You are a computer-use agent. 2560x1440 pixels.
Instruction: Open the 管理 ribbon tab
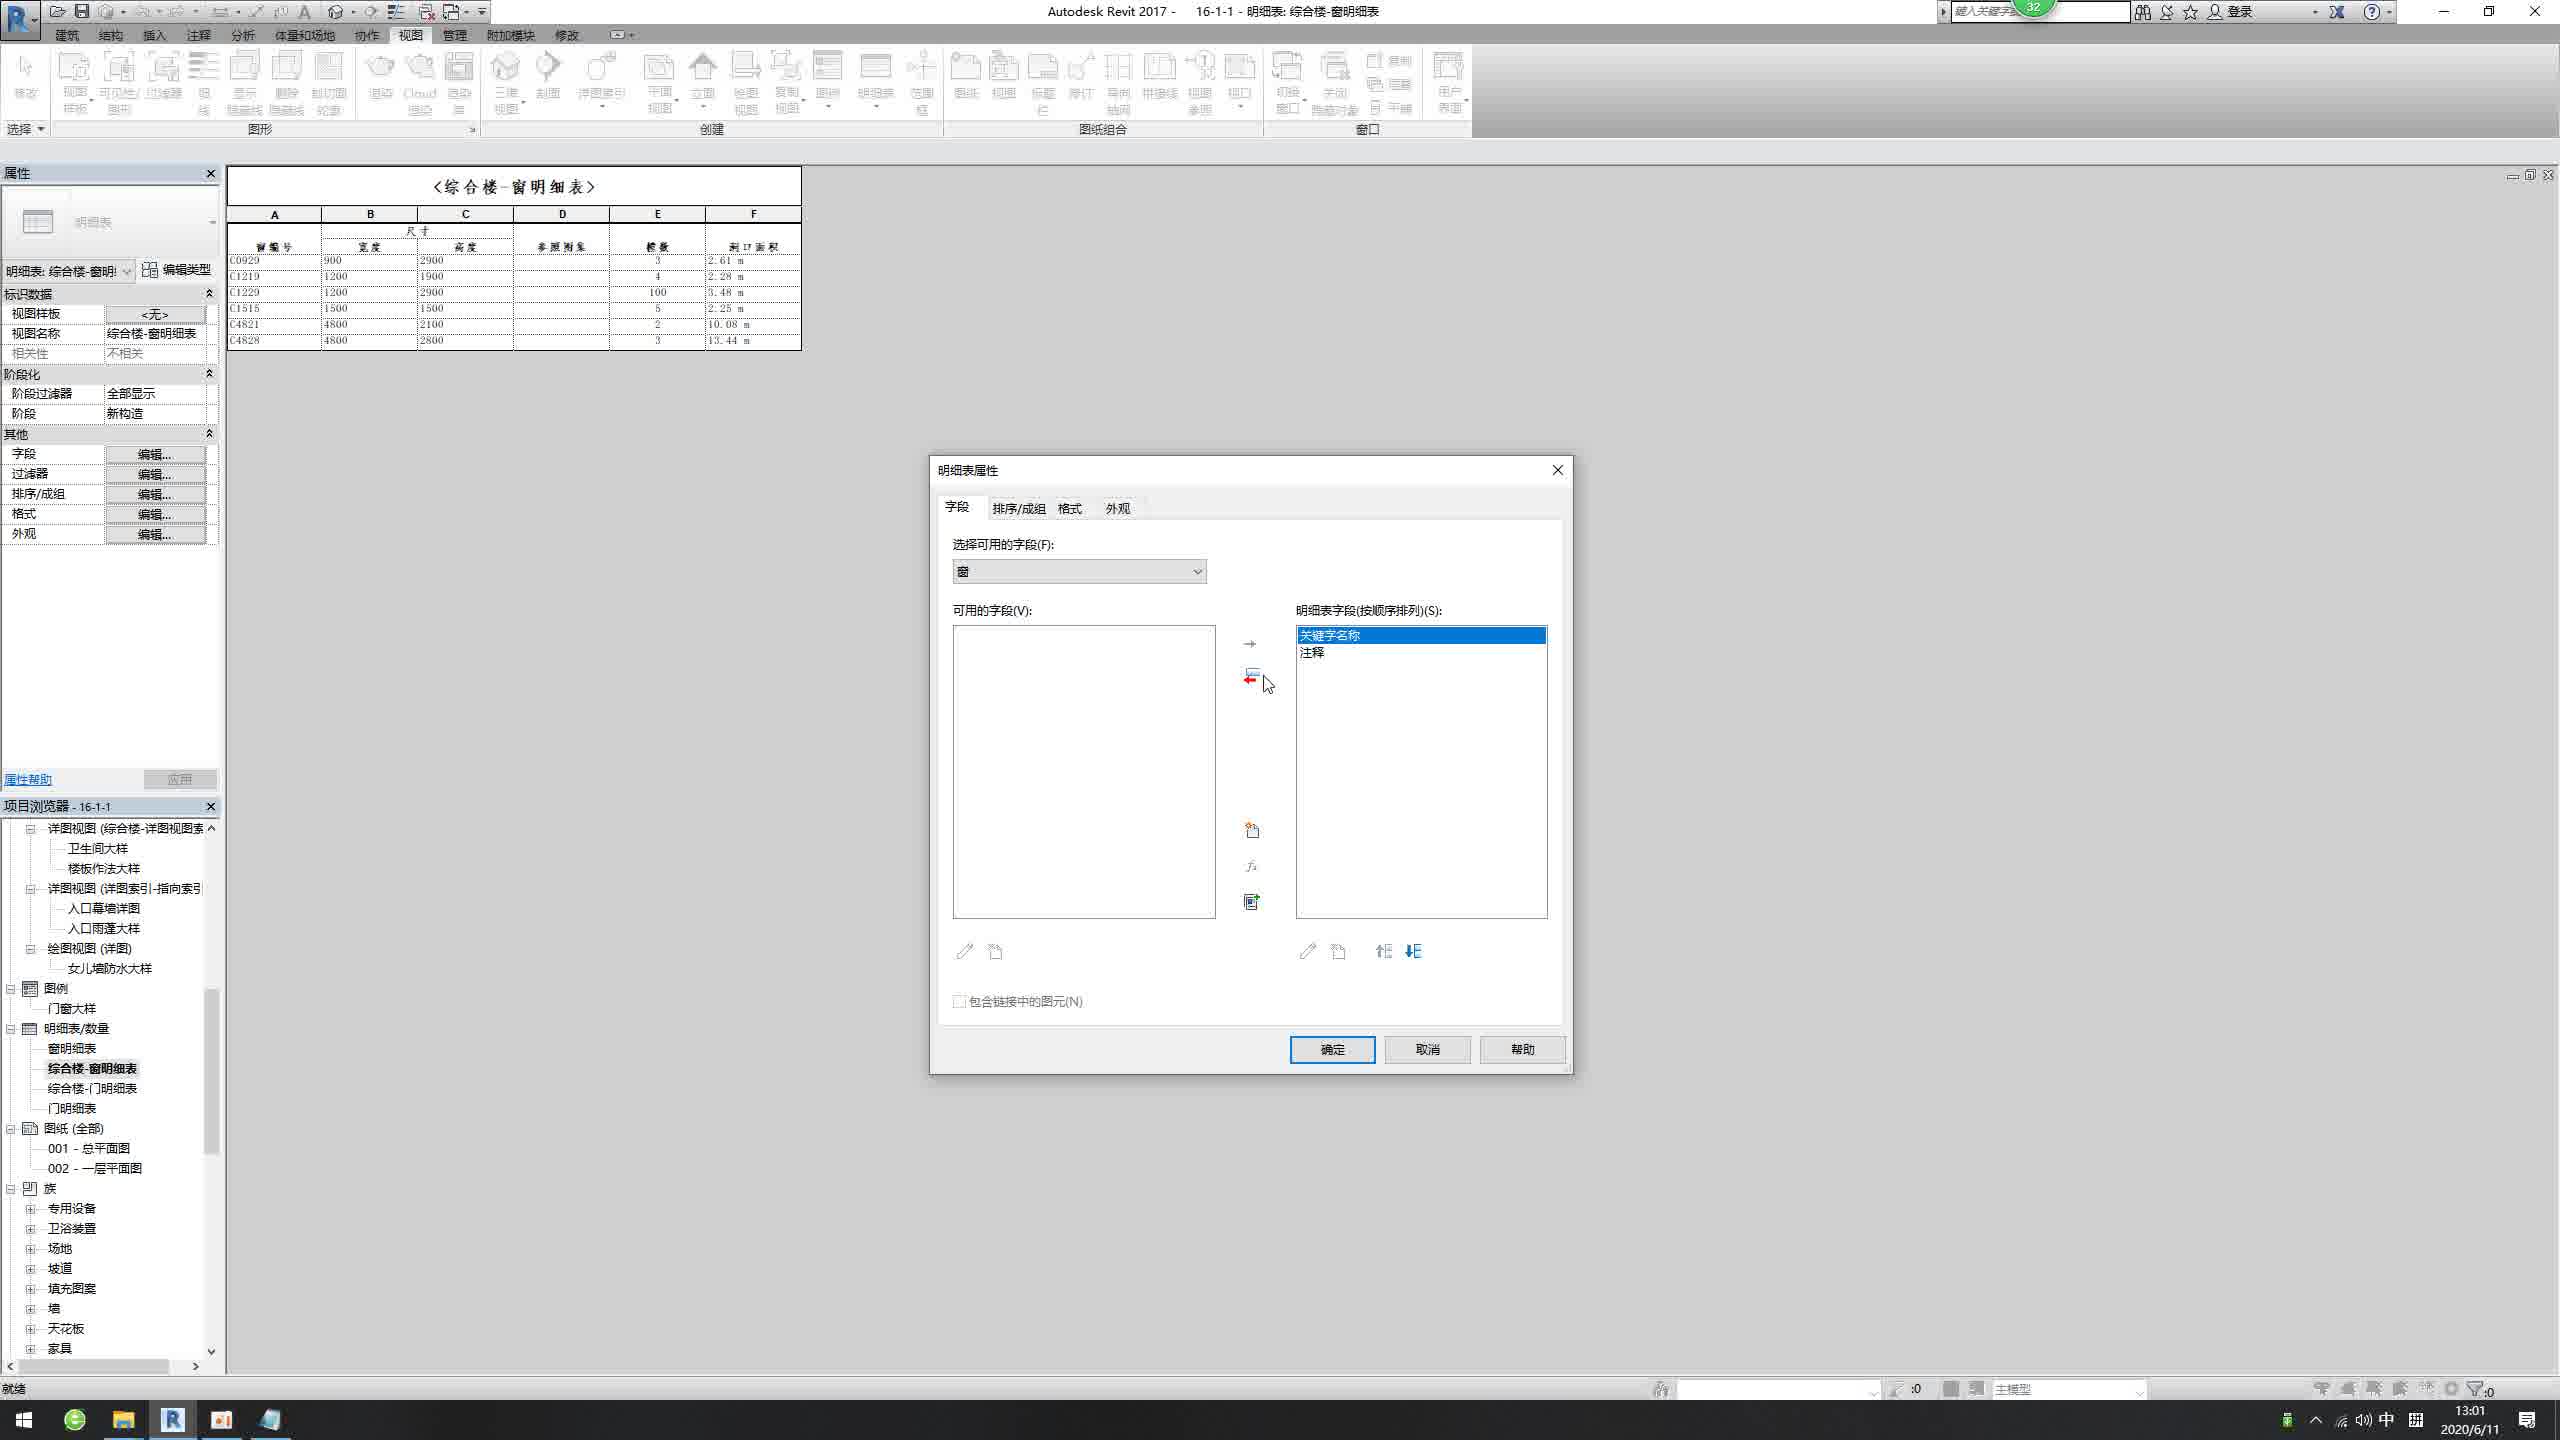click(456, 35)
